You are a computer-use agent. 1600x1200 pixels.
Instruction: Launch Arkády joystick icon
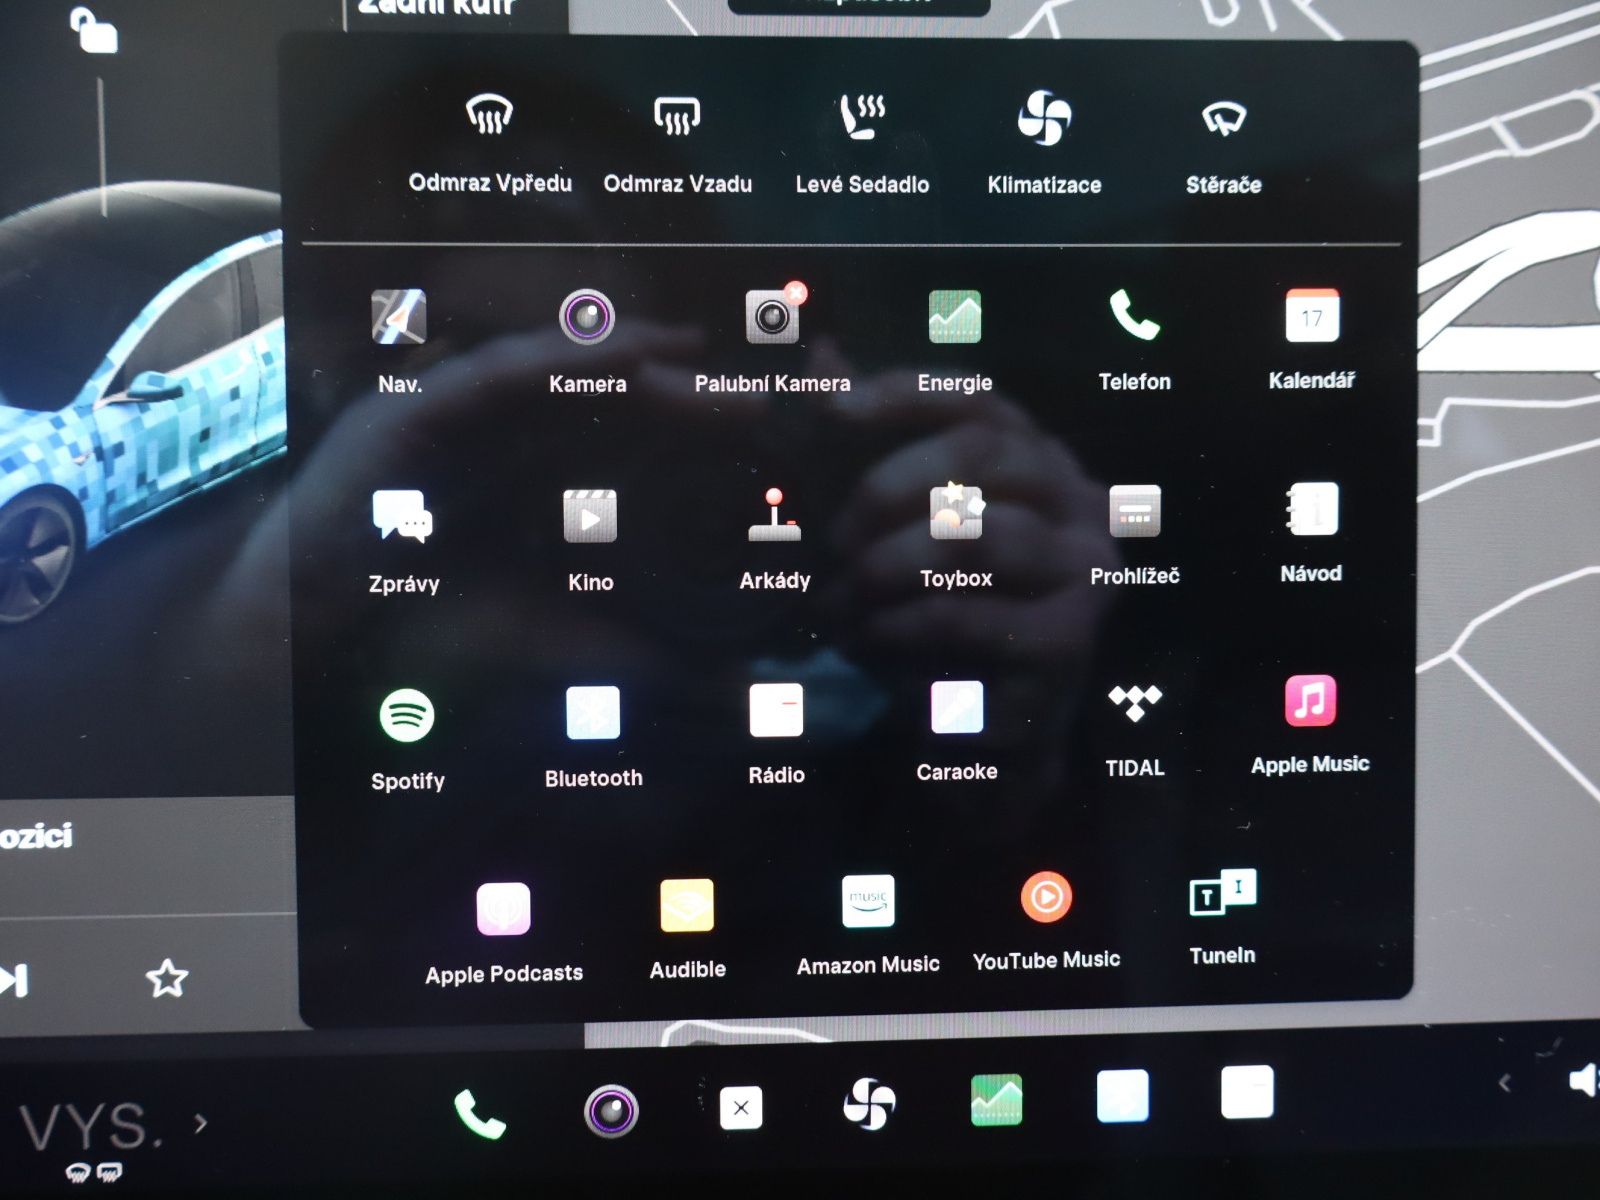pyautogui.click(x=774, y=515)
